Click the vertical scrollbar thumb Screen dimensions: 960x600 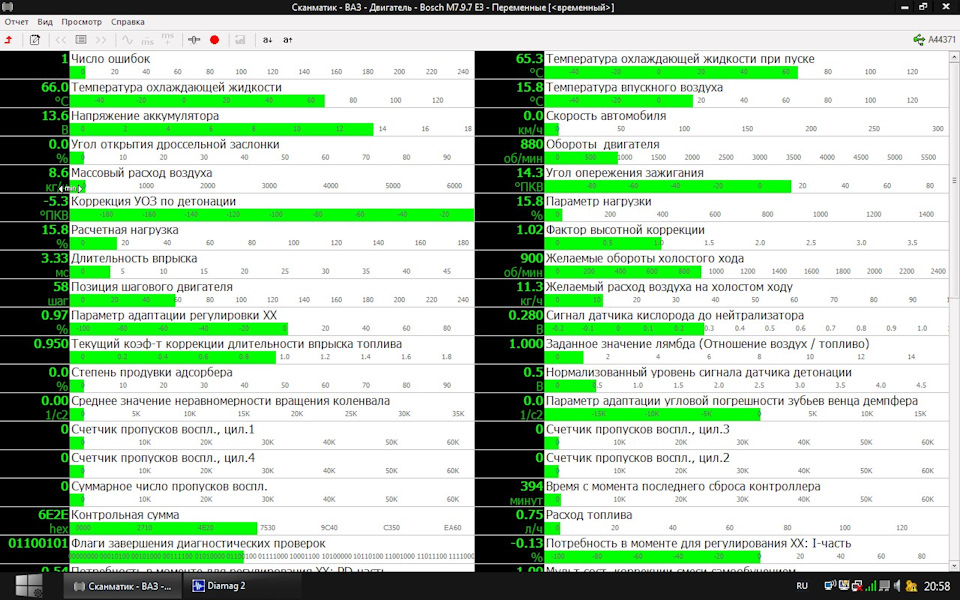954,180
